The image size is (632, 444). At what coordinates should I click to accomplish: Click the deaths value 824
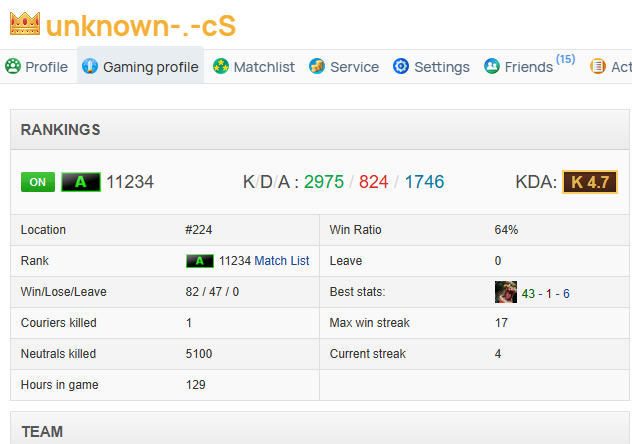coord(373,182)
